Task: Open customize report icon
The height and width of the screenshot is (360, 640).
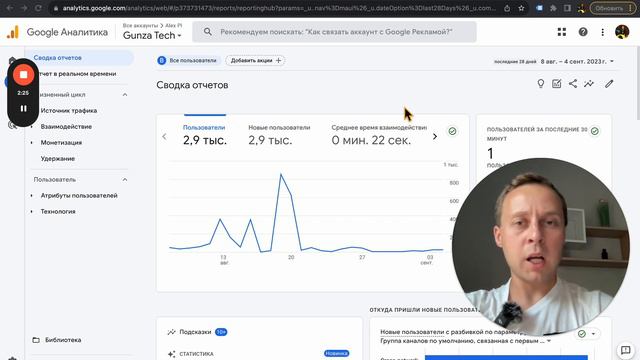Action: (556, 84)
